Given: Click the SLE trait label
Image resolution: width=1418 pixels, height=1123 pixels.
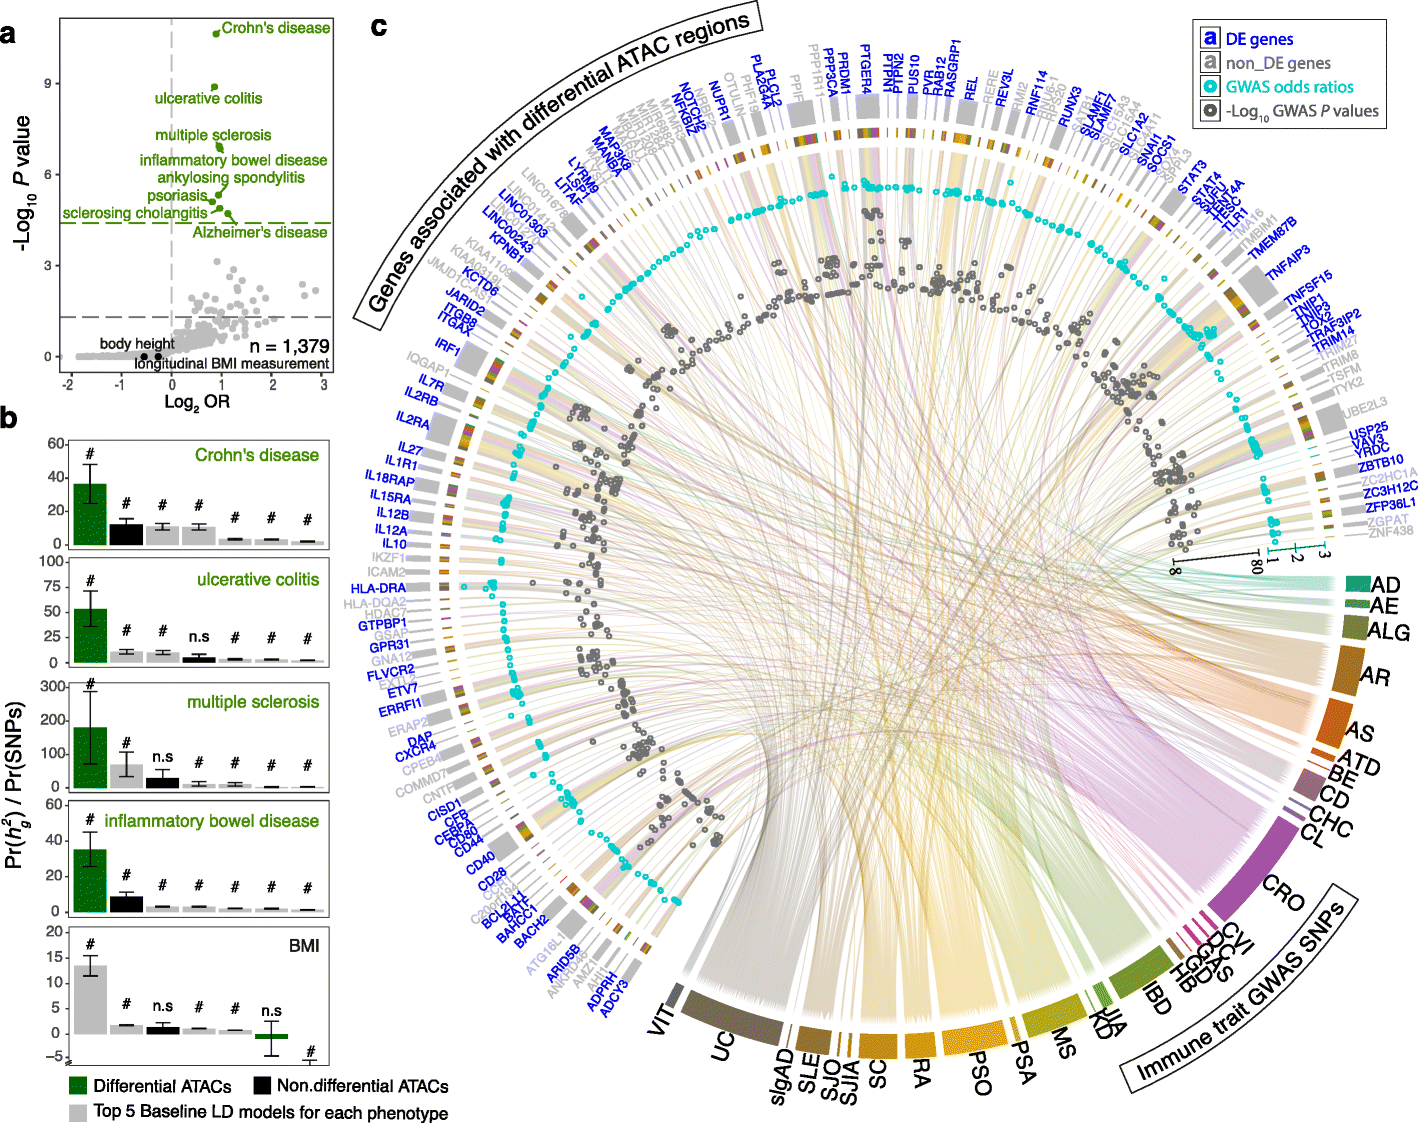Looking at the screenshot, I should [809, 1072].
